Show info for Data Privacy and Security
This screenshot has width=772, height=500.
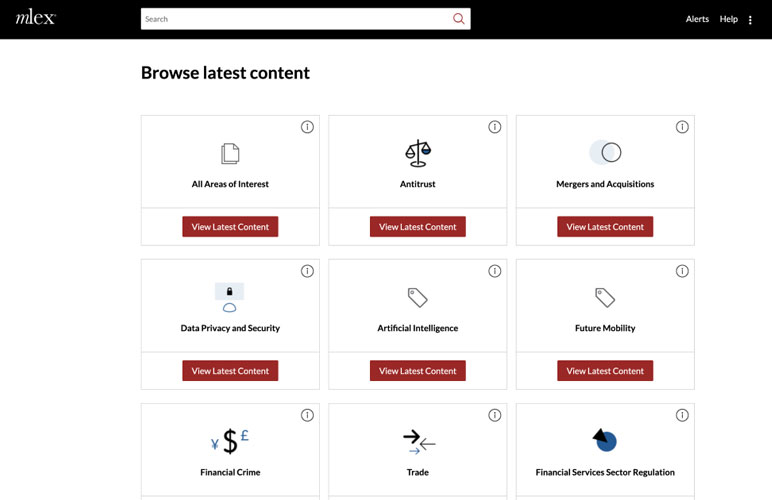tap(307, 271)
